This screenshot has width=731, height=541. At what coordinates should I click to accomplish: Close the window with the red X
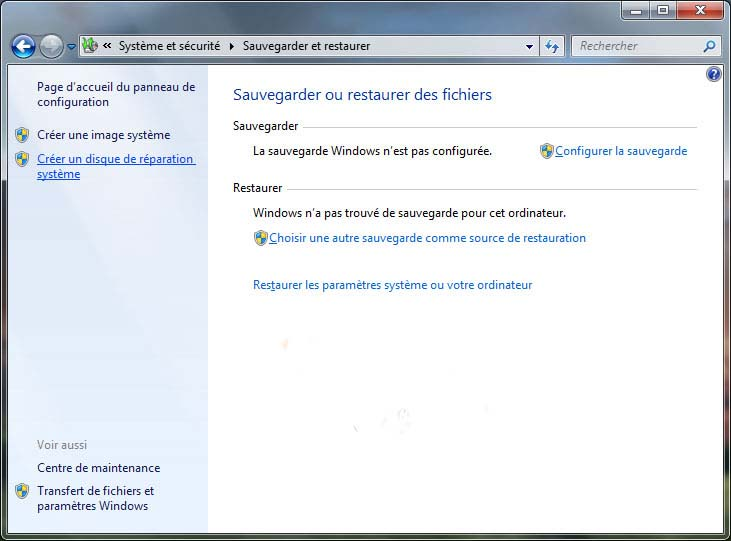pyautogui.click(x=700, y=10)
